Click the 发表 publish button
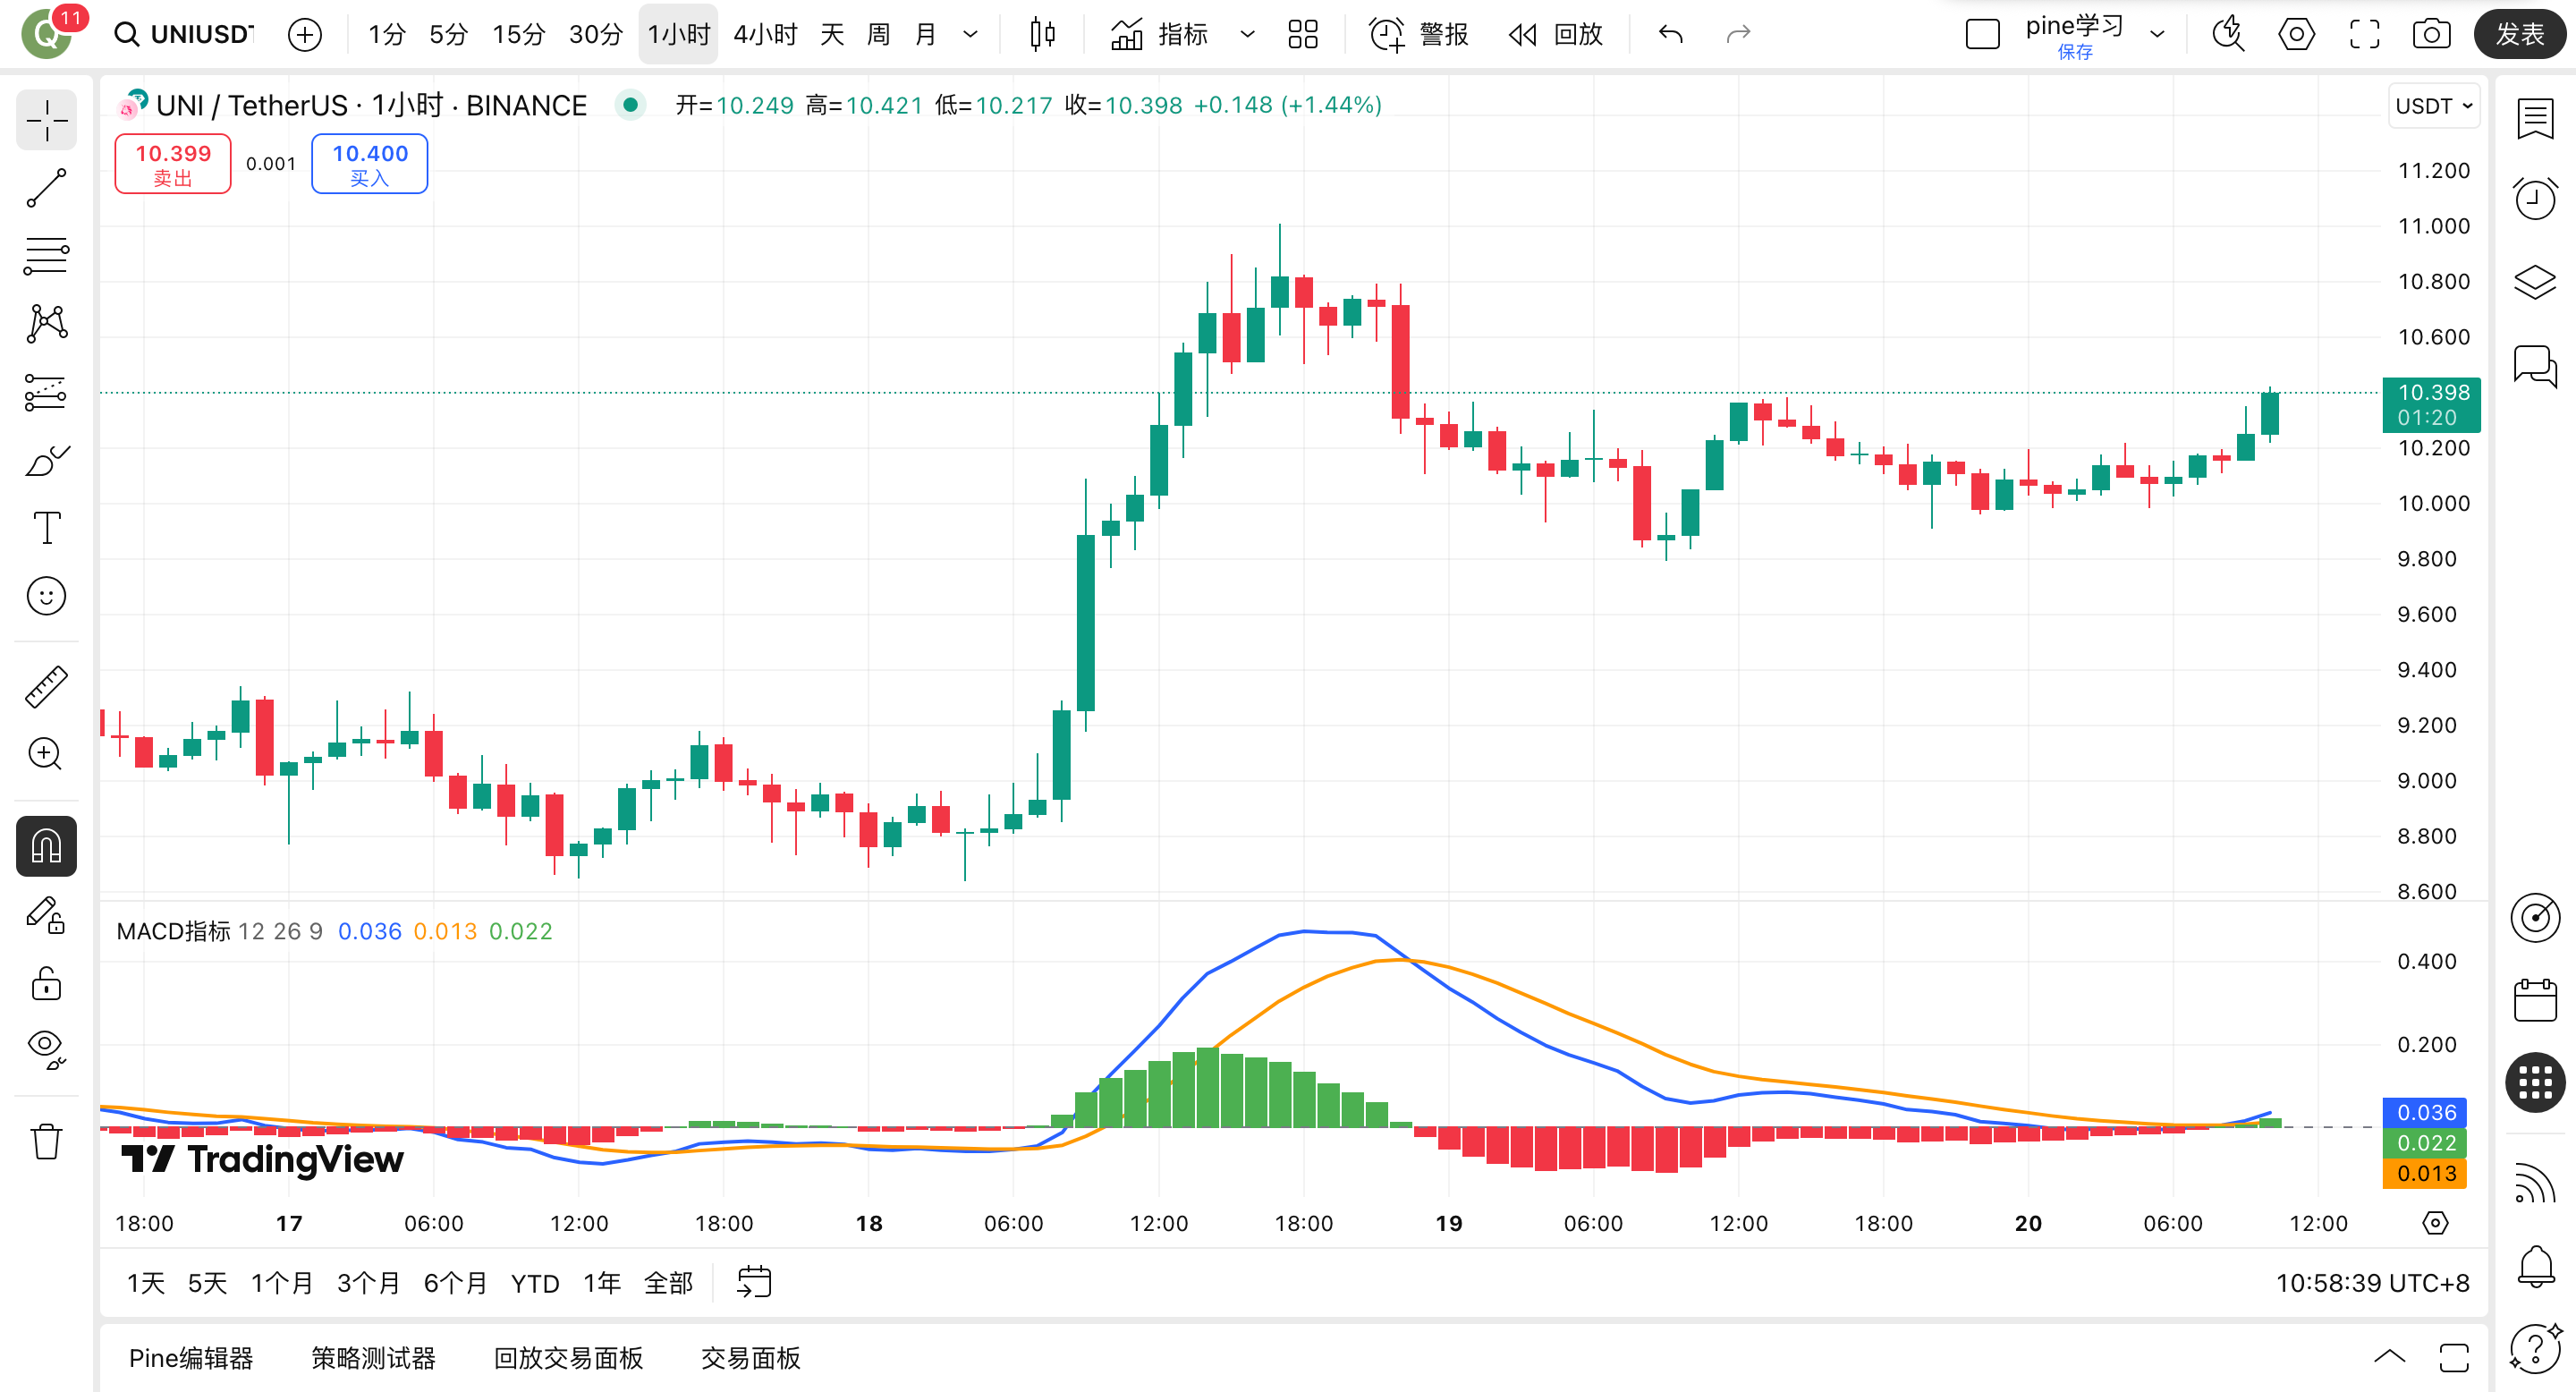This screenshot has height=1392, width=2576. (x=2518, y=34)
